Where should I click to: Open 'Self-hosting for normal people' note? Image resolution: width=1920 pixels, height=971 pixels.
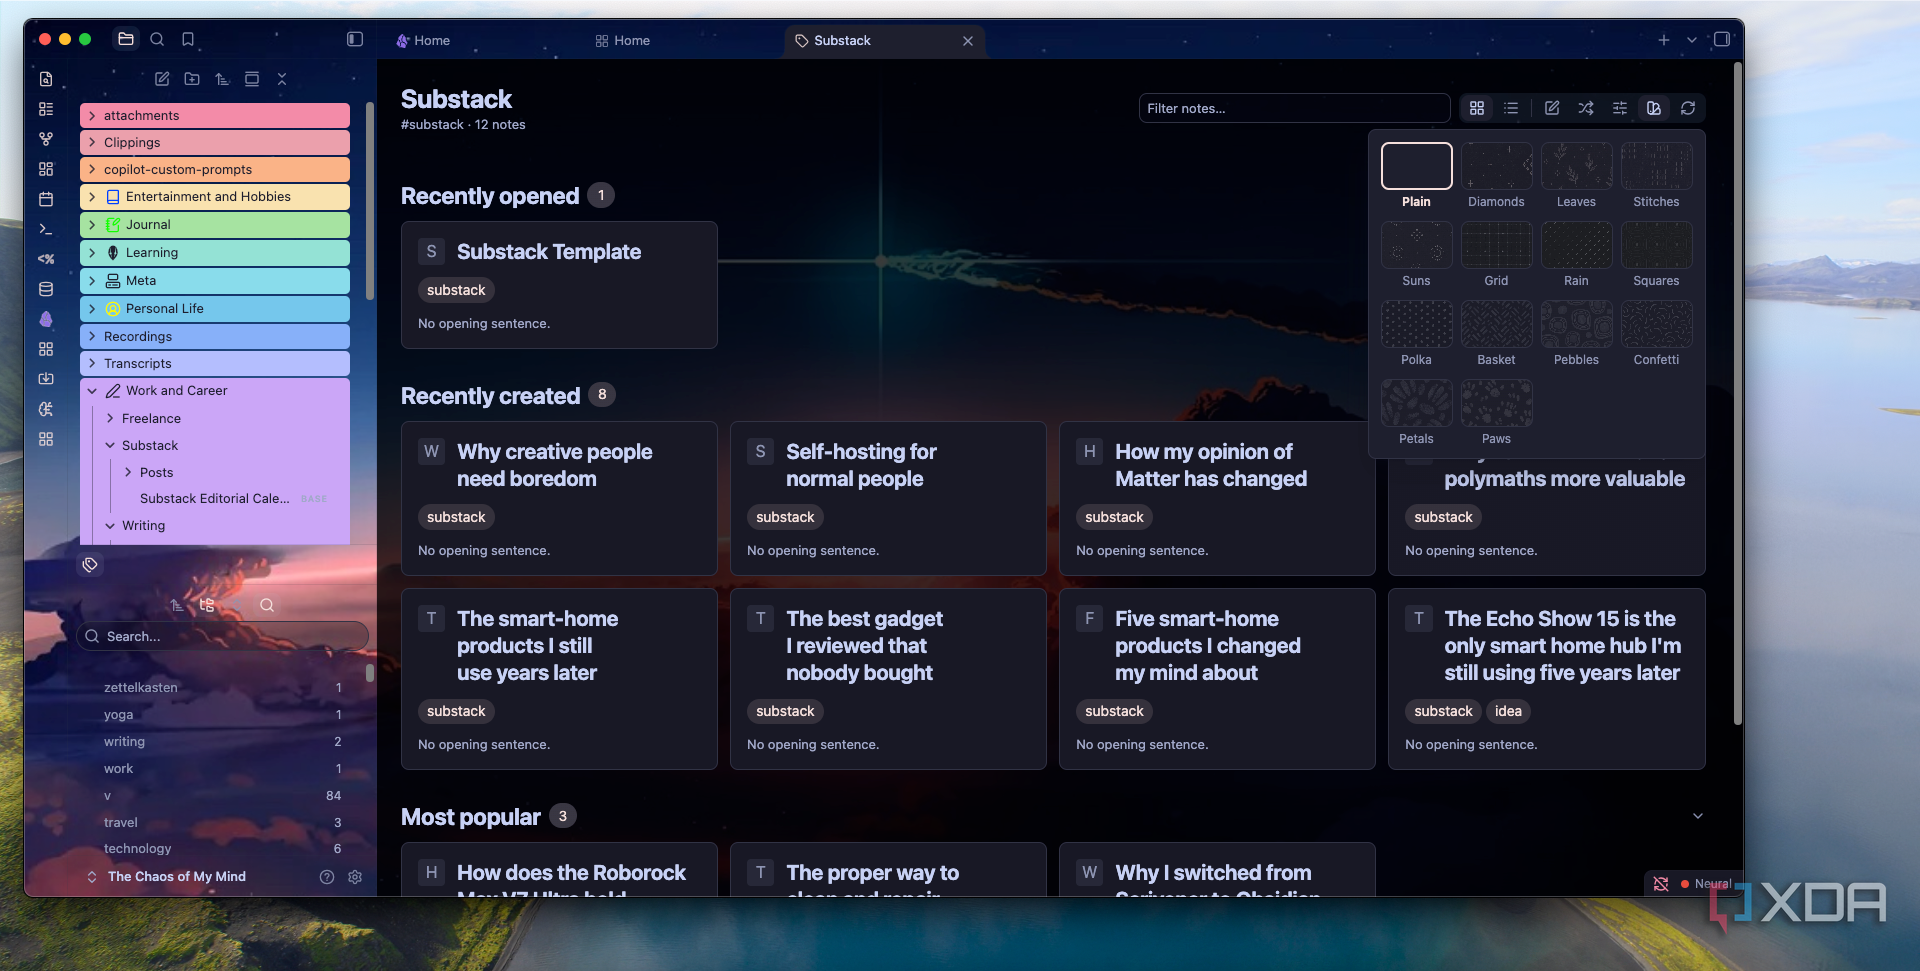[x=888, y=498]
